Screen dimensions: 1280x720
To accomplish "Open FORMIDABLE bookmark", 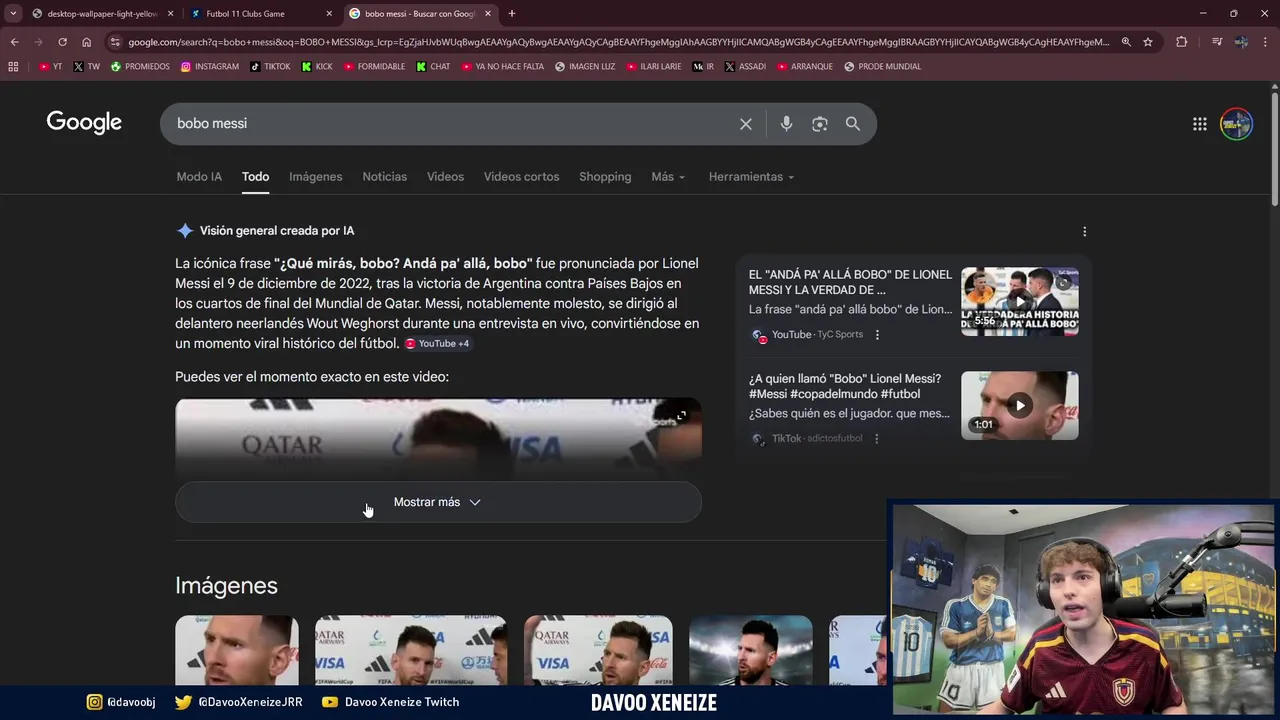I will click(x=374, y=67).
